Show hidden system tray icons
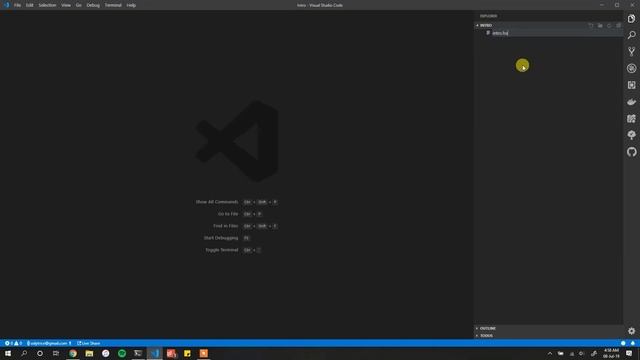 [550, 353]
